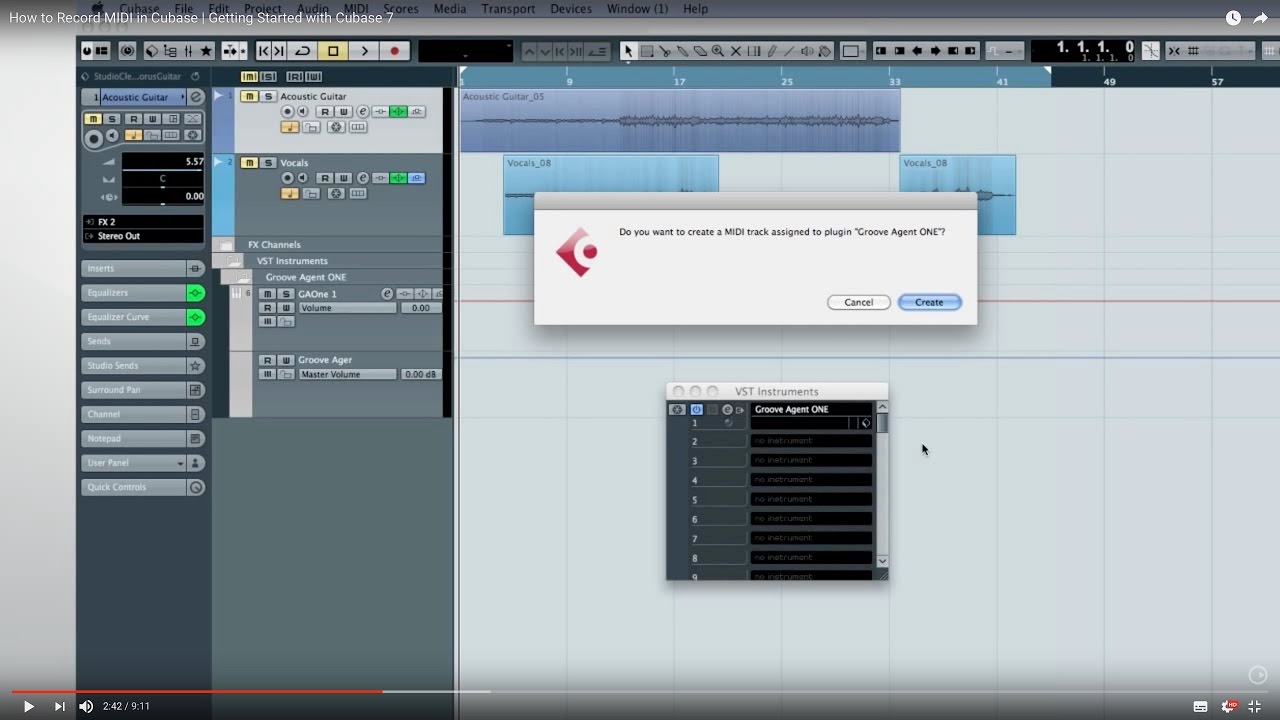The width and height of the screenshot is (1280, 720).
Task: Click the transport Play arrow button
Action: point(364,51)
